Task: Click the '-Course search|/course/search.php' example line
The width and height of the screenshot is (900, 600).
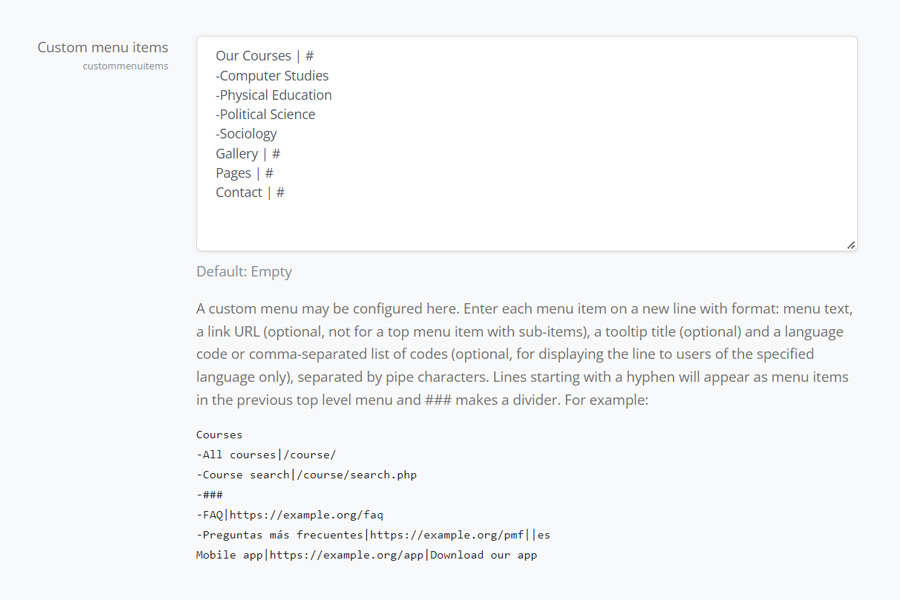Action: click(x=307, y=475)
